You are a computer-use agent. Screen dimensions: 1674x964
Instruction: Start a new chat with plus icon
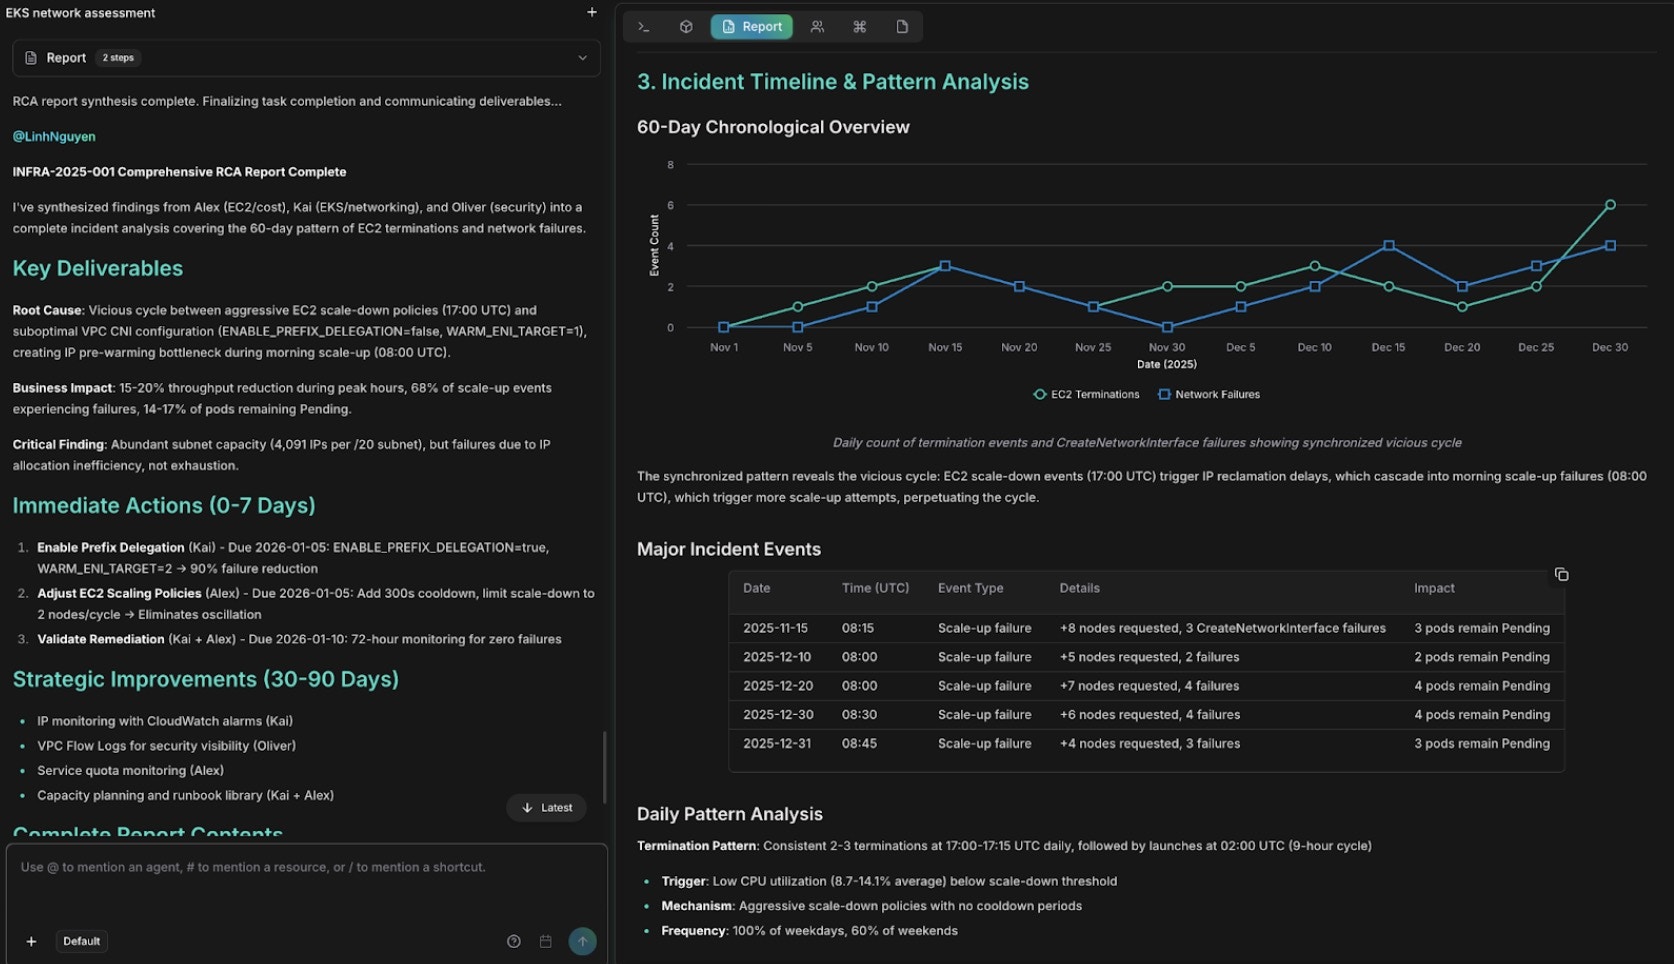[592, 12]
